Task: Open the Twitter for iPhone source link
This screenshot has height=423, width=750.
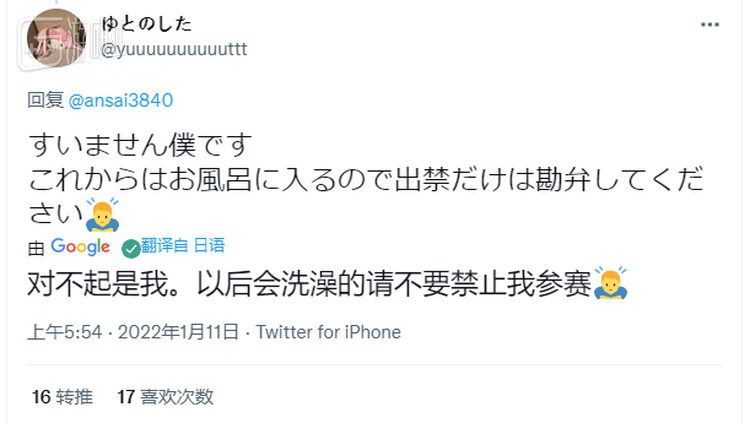Action: pos(328,332)
